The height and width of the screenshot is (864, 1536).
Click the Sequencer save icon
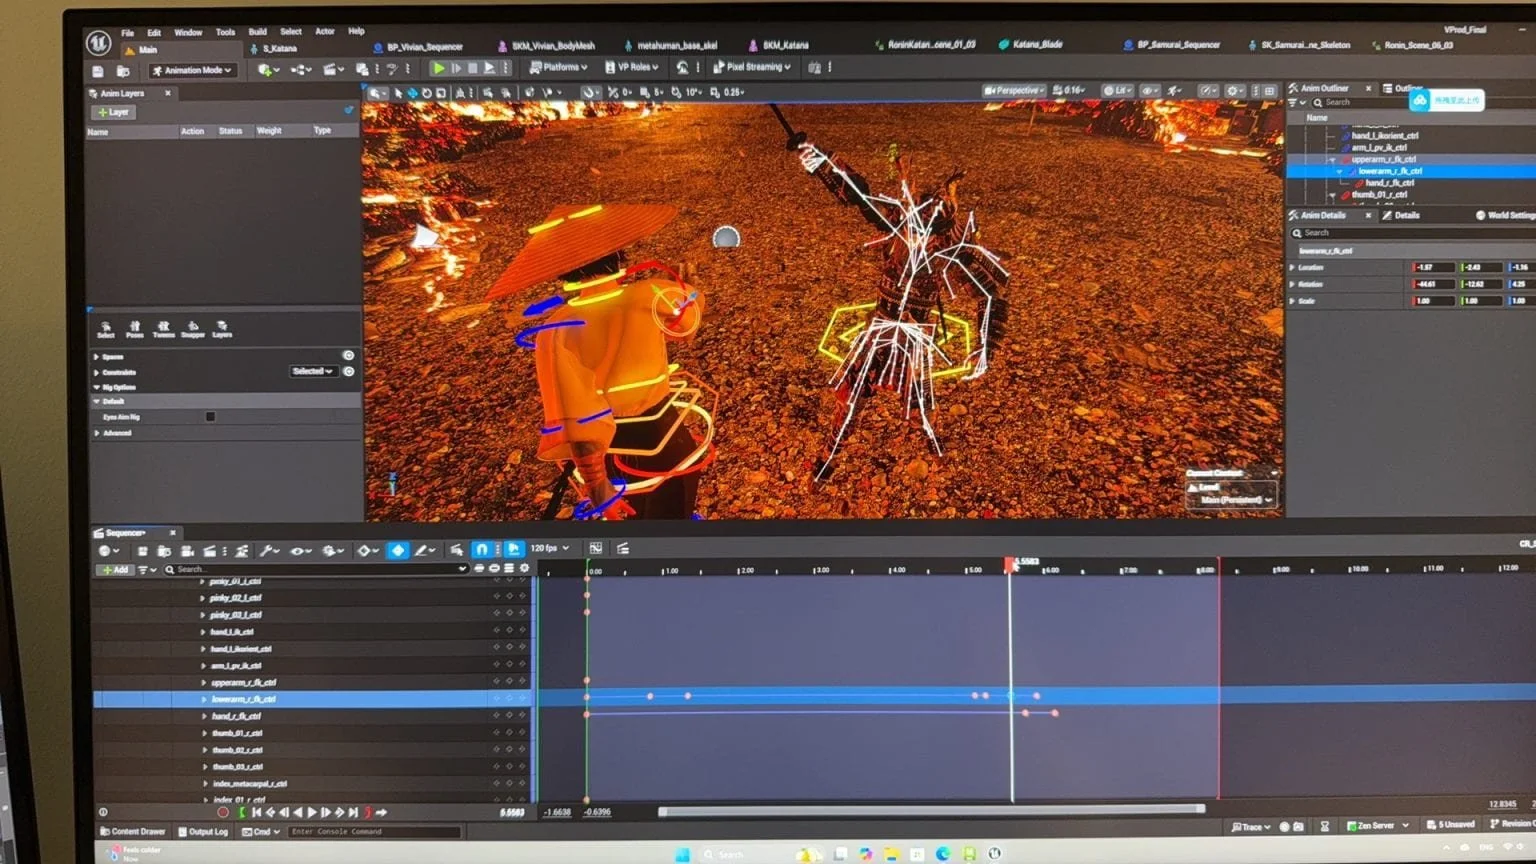(x=143, y=551)
